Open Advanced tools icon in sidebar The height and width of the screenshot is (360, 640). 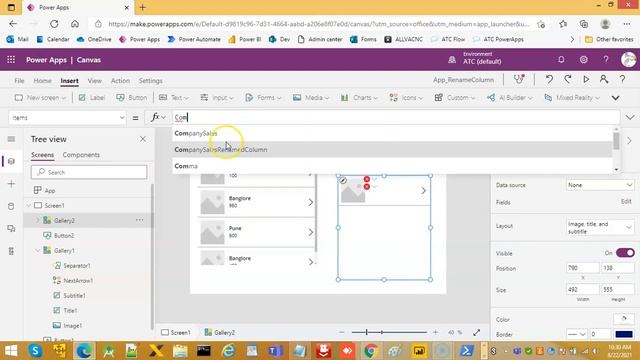click(x=11, y=251)
